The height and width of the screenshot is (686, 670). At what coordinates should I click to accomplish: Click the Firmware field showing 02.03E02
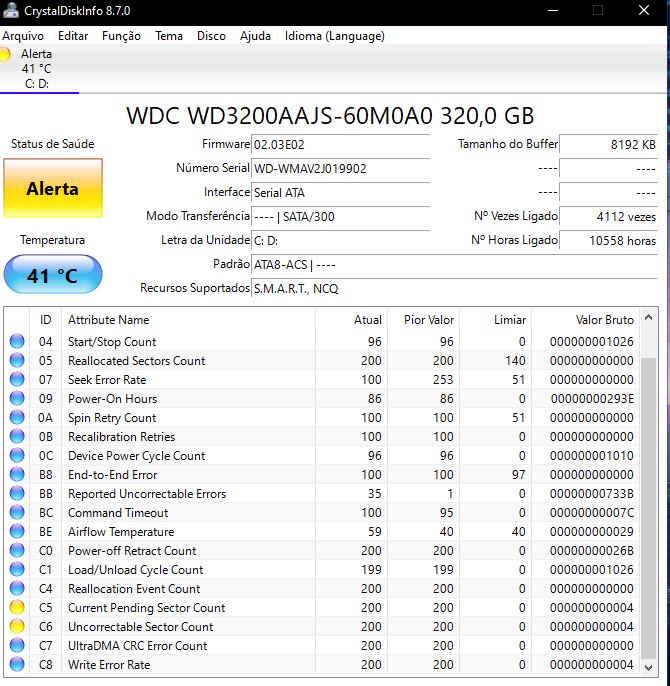(x=340, y=144)
